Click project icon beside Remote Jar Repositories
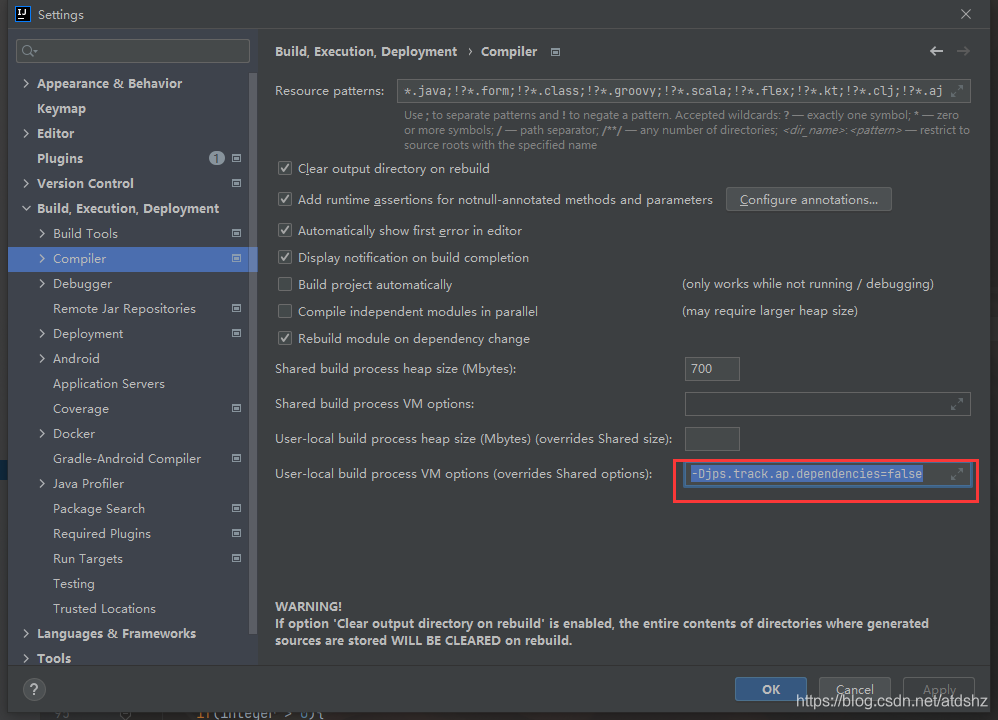The image size is (998, 720). (236, 308)
